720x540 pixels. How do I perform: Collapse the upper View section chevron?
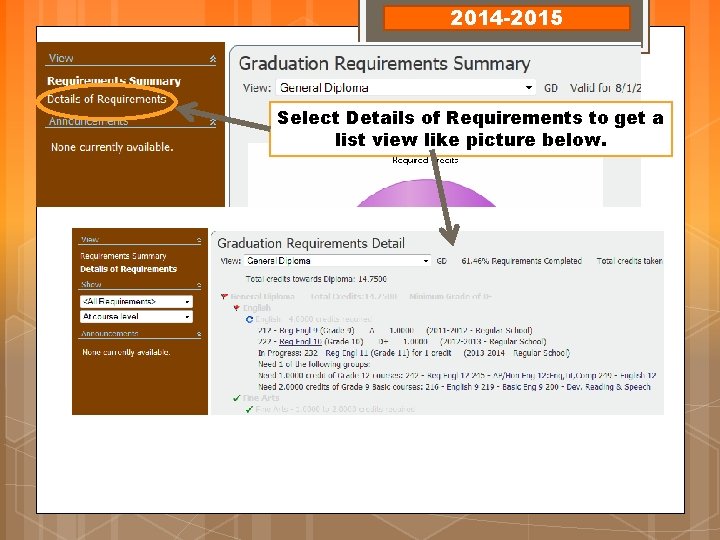tap(213, 59)
